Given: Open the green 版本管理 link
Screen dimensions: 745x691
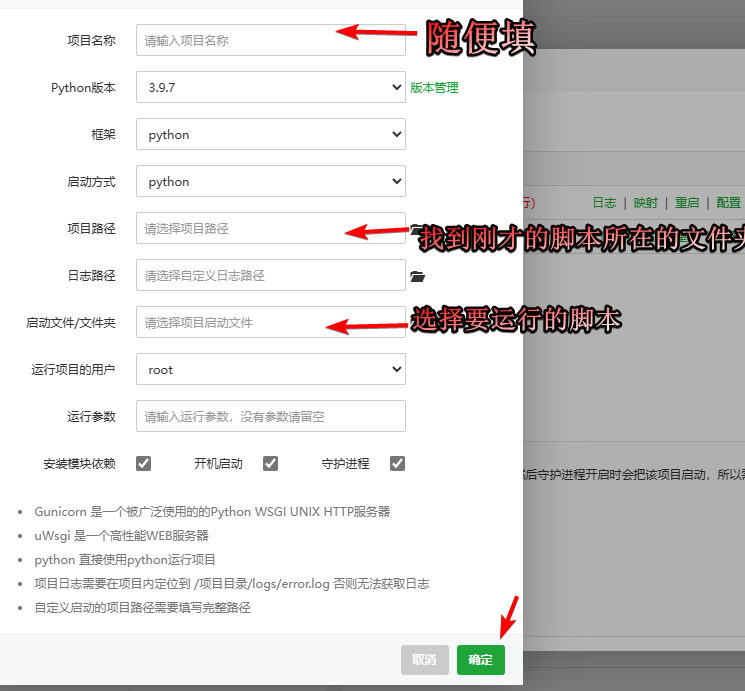Looking at the screenshot, I should tap(434, 88).
